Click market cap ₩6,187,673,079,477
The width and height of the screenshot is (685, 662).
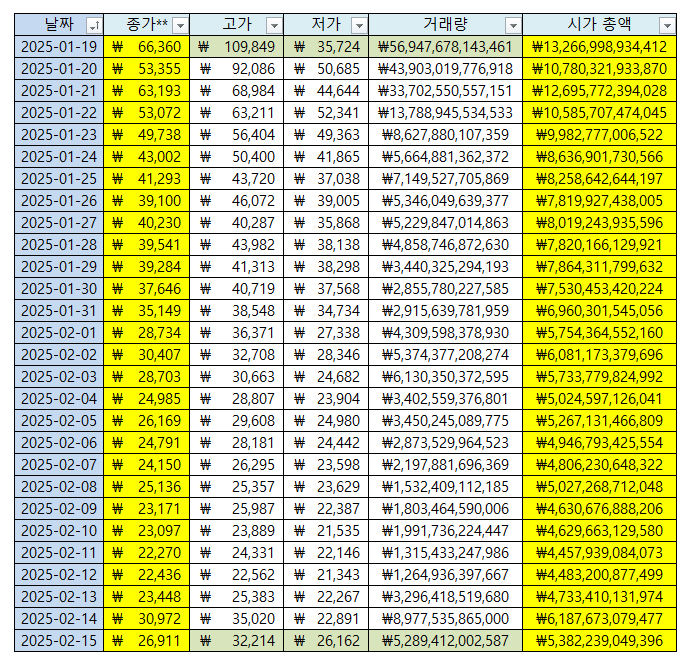tap(599, 618)
